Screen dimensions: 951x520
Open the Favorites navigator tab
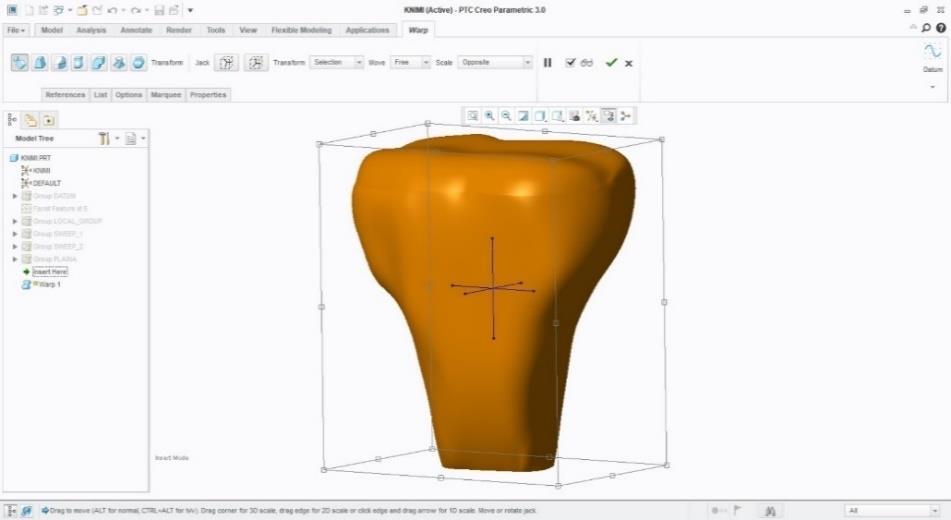[x=49, y=120]
